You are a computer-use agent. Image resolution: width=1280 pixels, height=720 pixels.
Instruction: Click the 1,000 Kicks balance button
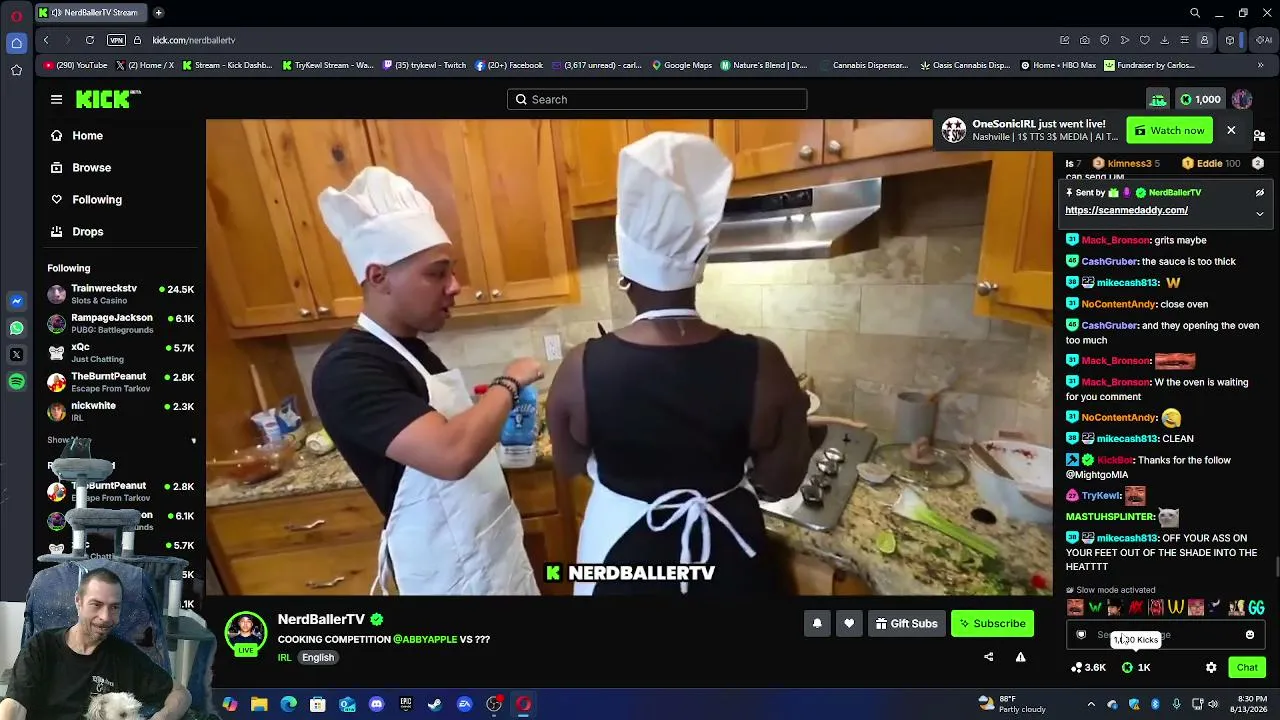tap(1200, 99)
